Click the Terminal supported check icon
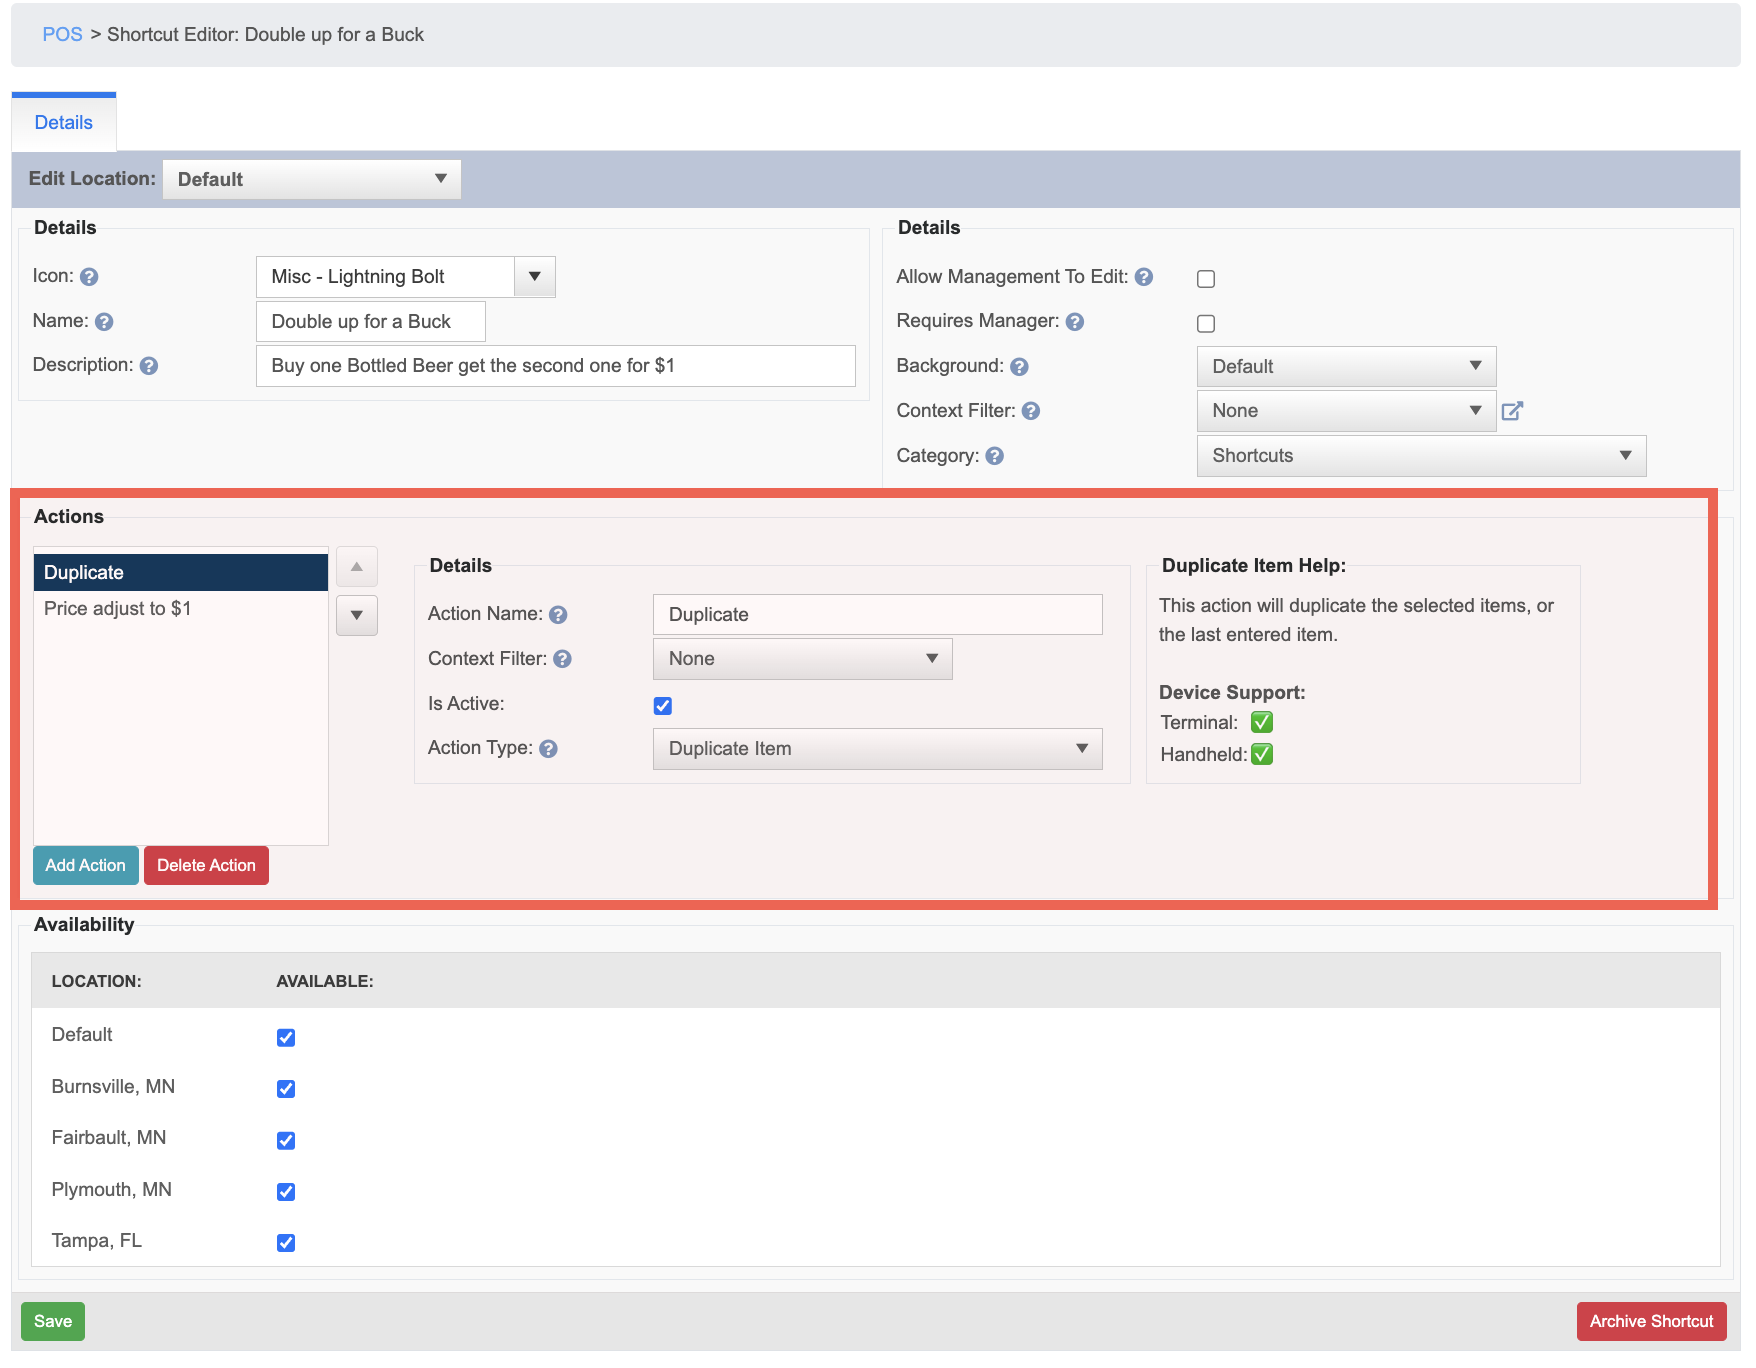1756x1368 pixels. click(x=1262, y=723)
